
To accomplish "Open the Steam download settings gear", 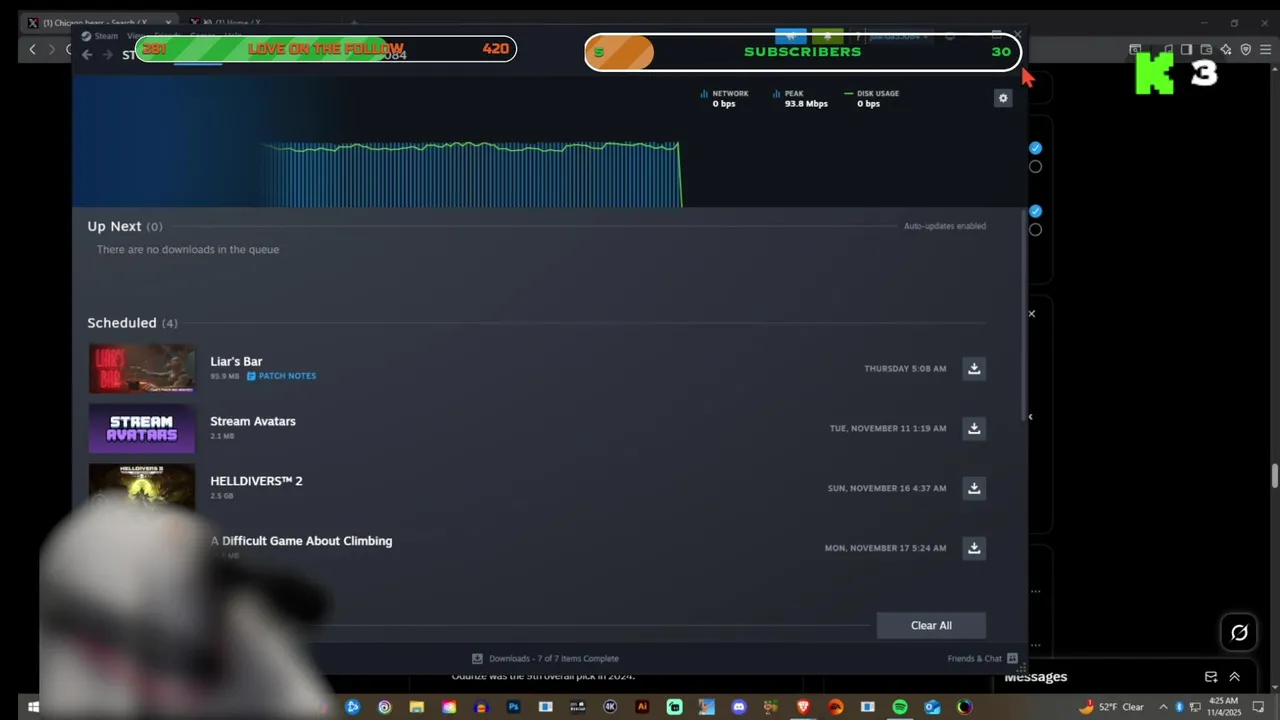I will 1003,98.
